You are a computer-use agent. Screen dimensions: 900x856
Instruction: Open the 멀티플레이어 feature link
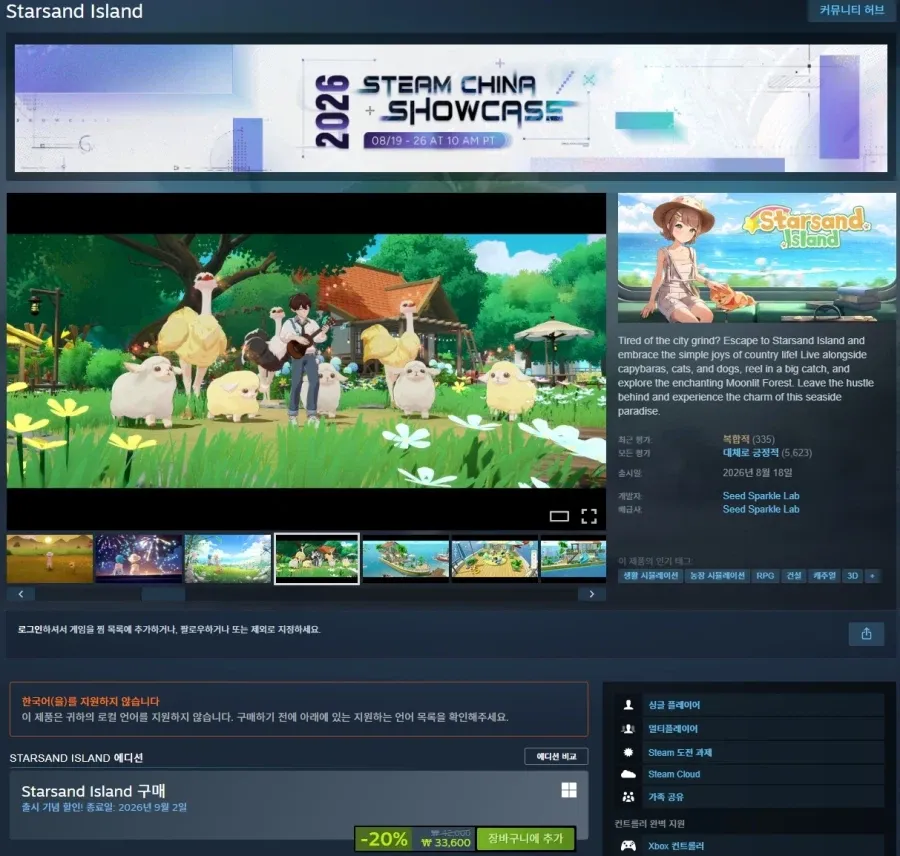pos(673,729)
